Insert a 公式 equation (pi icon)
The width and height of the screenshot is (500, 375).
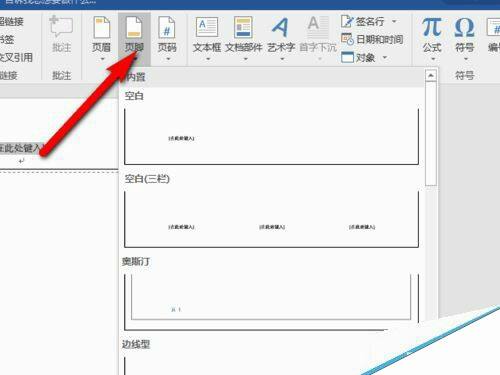[x=432, y=27]
